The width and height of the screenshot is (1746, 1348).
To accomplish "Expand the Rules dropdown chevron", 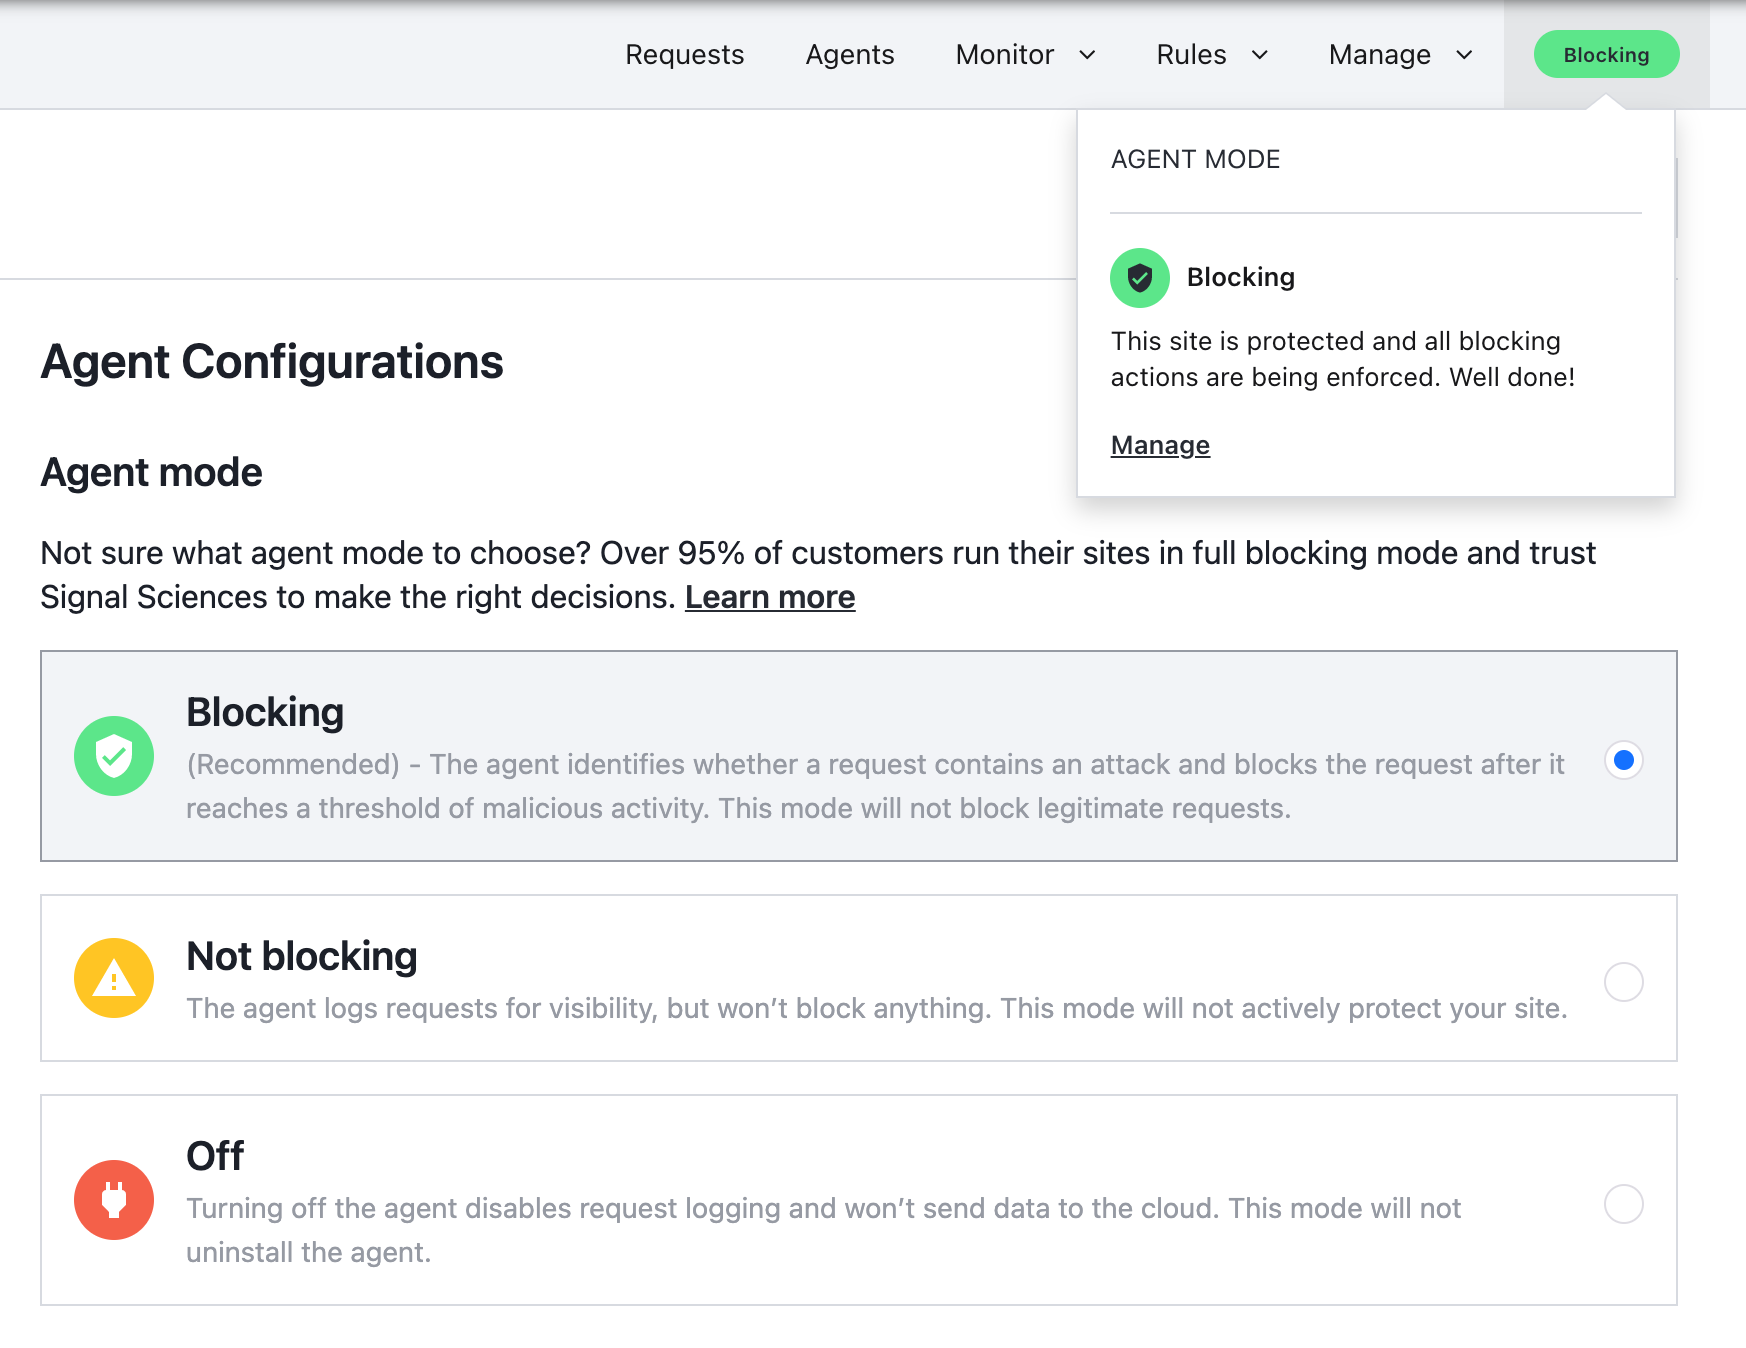I will point(1260,55).
